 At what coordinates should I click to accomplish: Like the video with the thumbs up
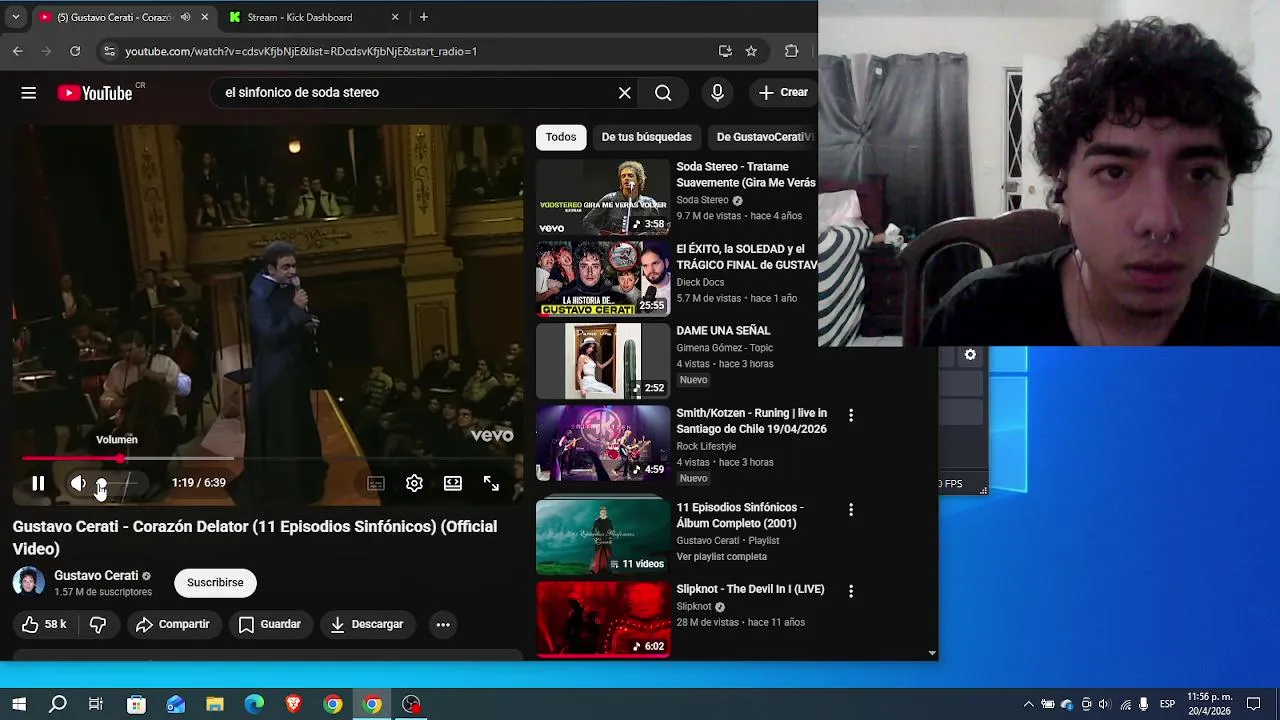(43, 624)
